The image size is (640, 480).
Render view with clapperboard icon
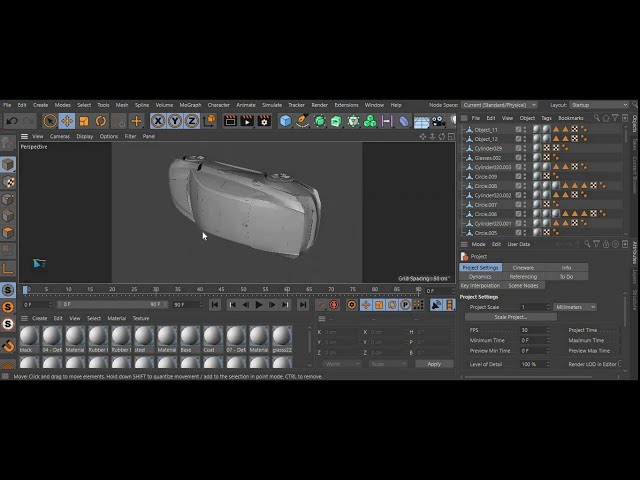coord(230,121)
